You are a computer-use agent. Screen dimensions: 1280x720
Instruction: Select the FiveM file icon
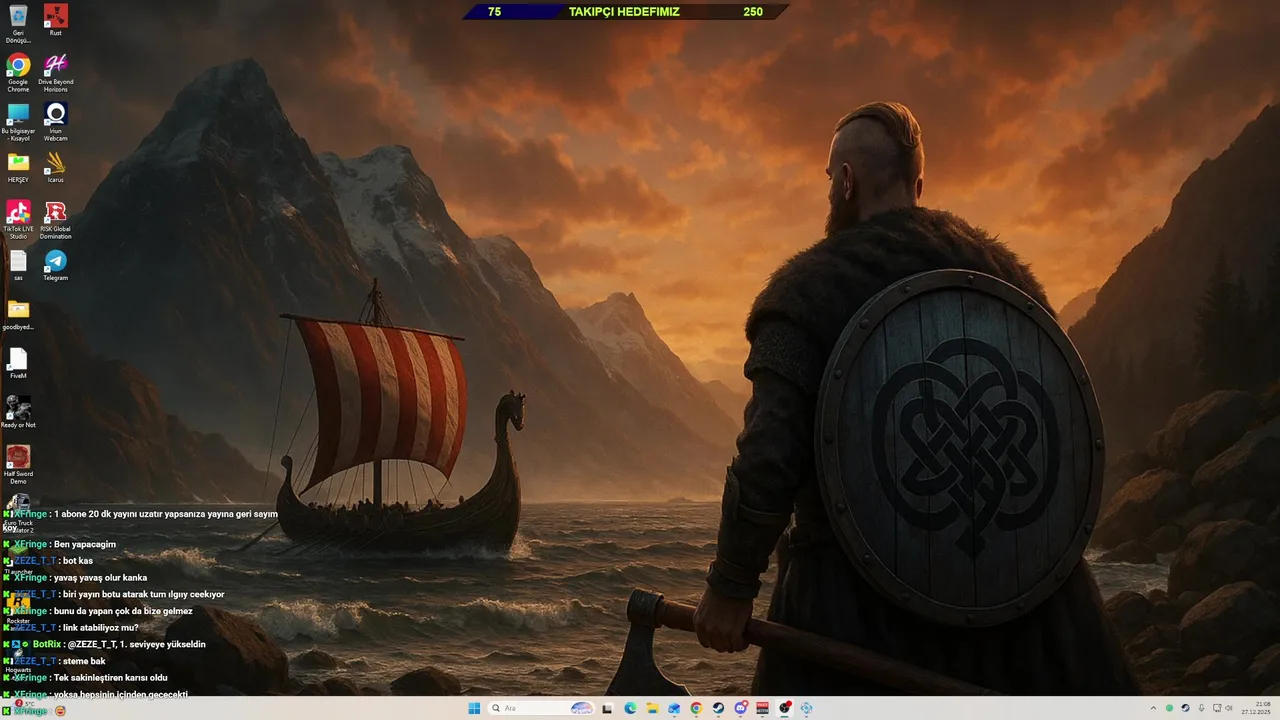click(x=18, y=363)
